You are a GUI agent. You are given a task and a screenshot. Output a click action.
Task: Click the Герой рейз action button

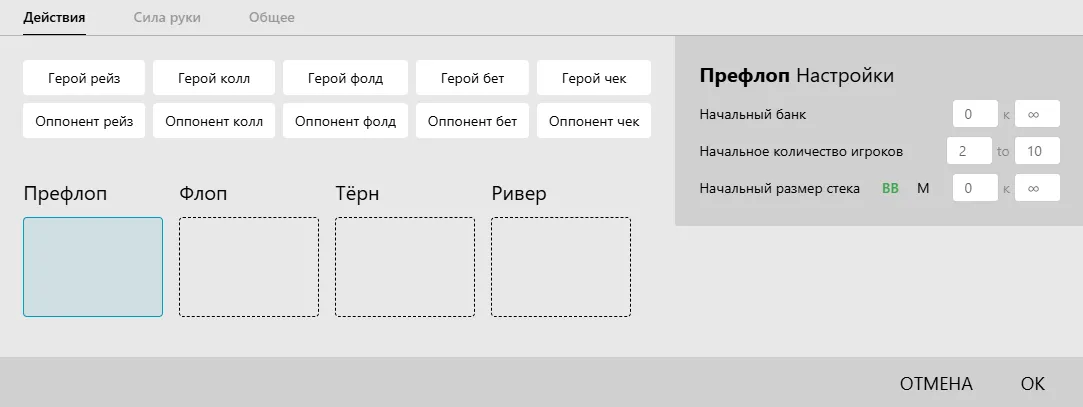[84, 78]
